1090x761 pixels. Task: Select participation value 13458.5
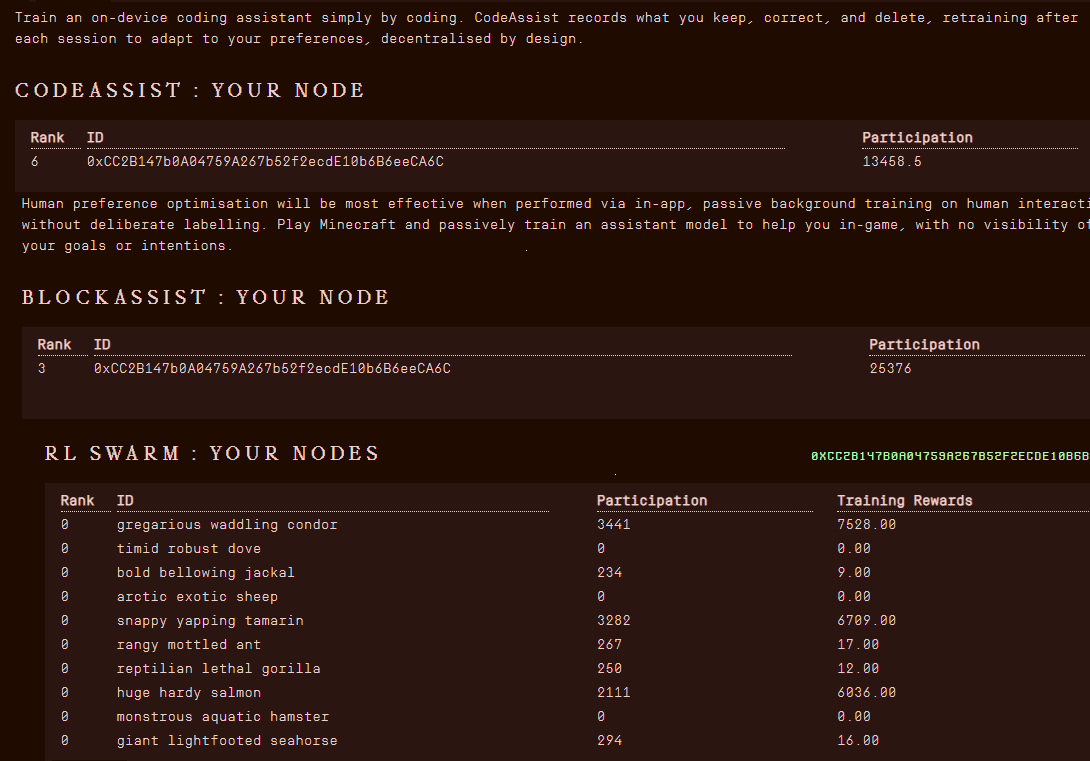pos(892,161)
